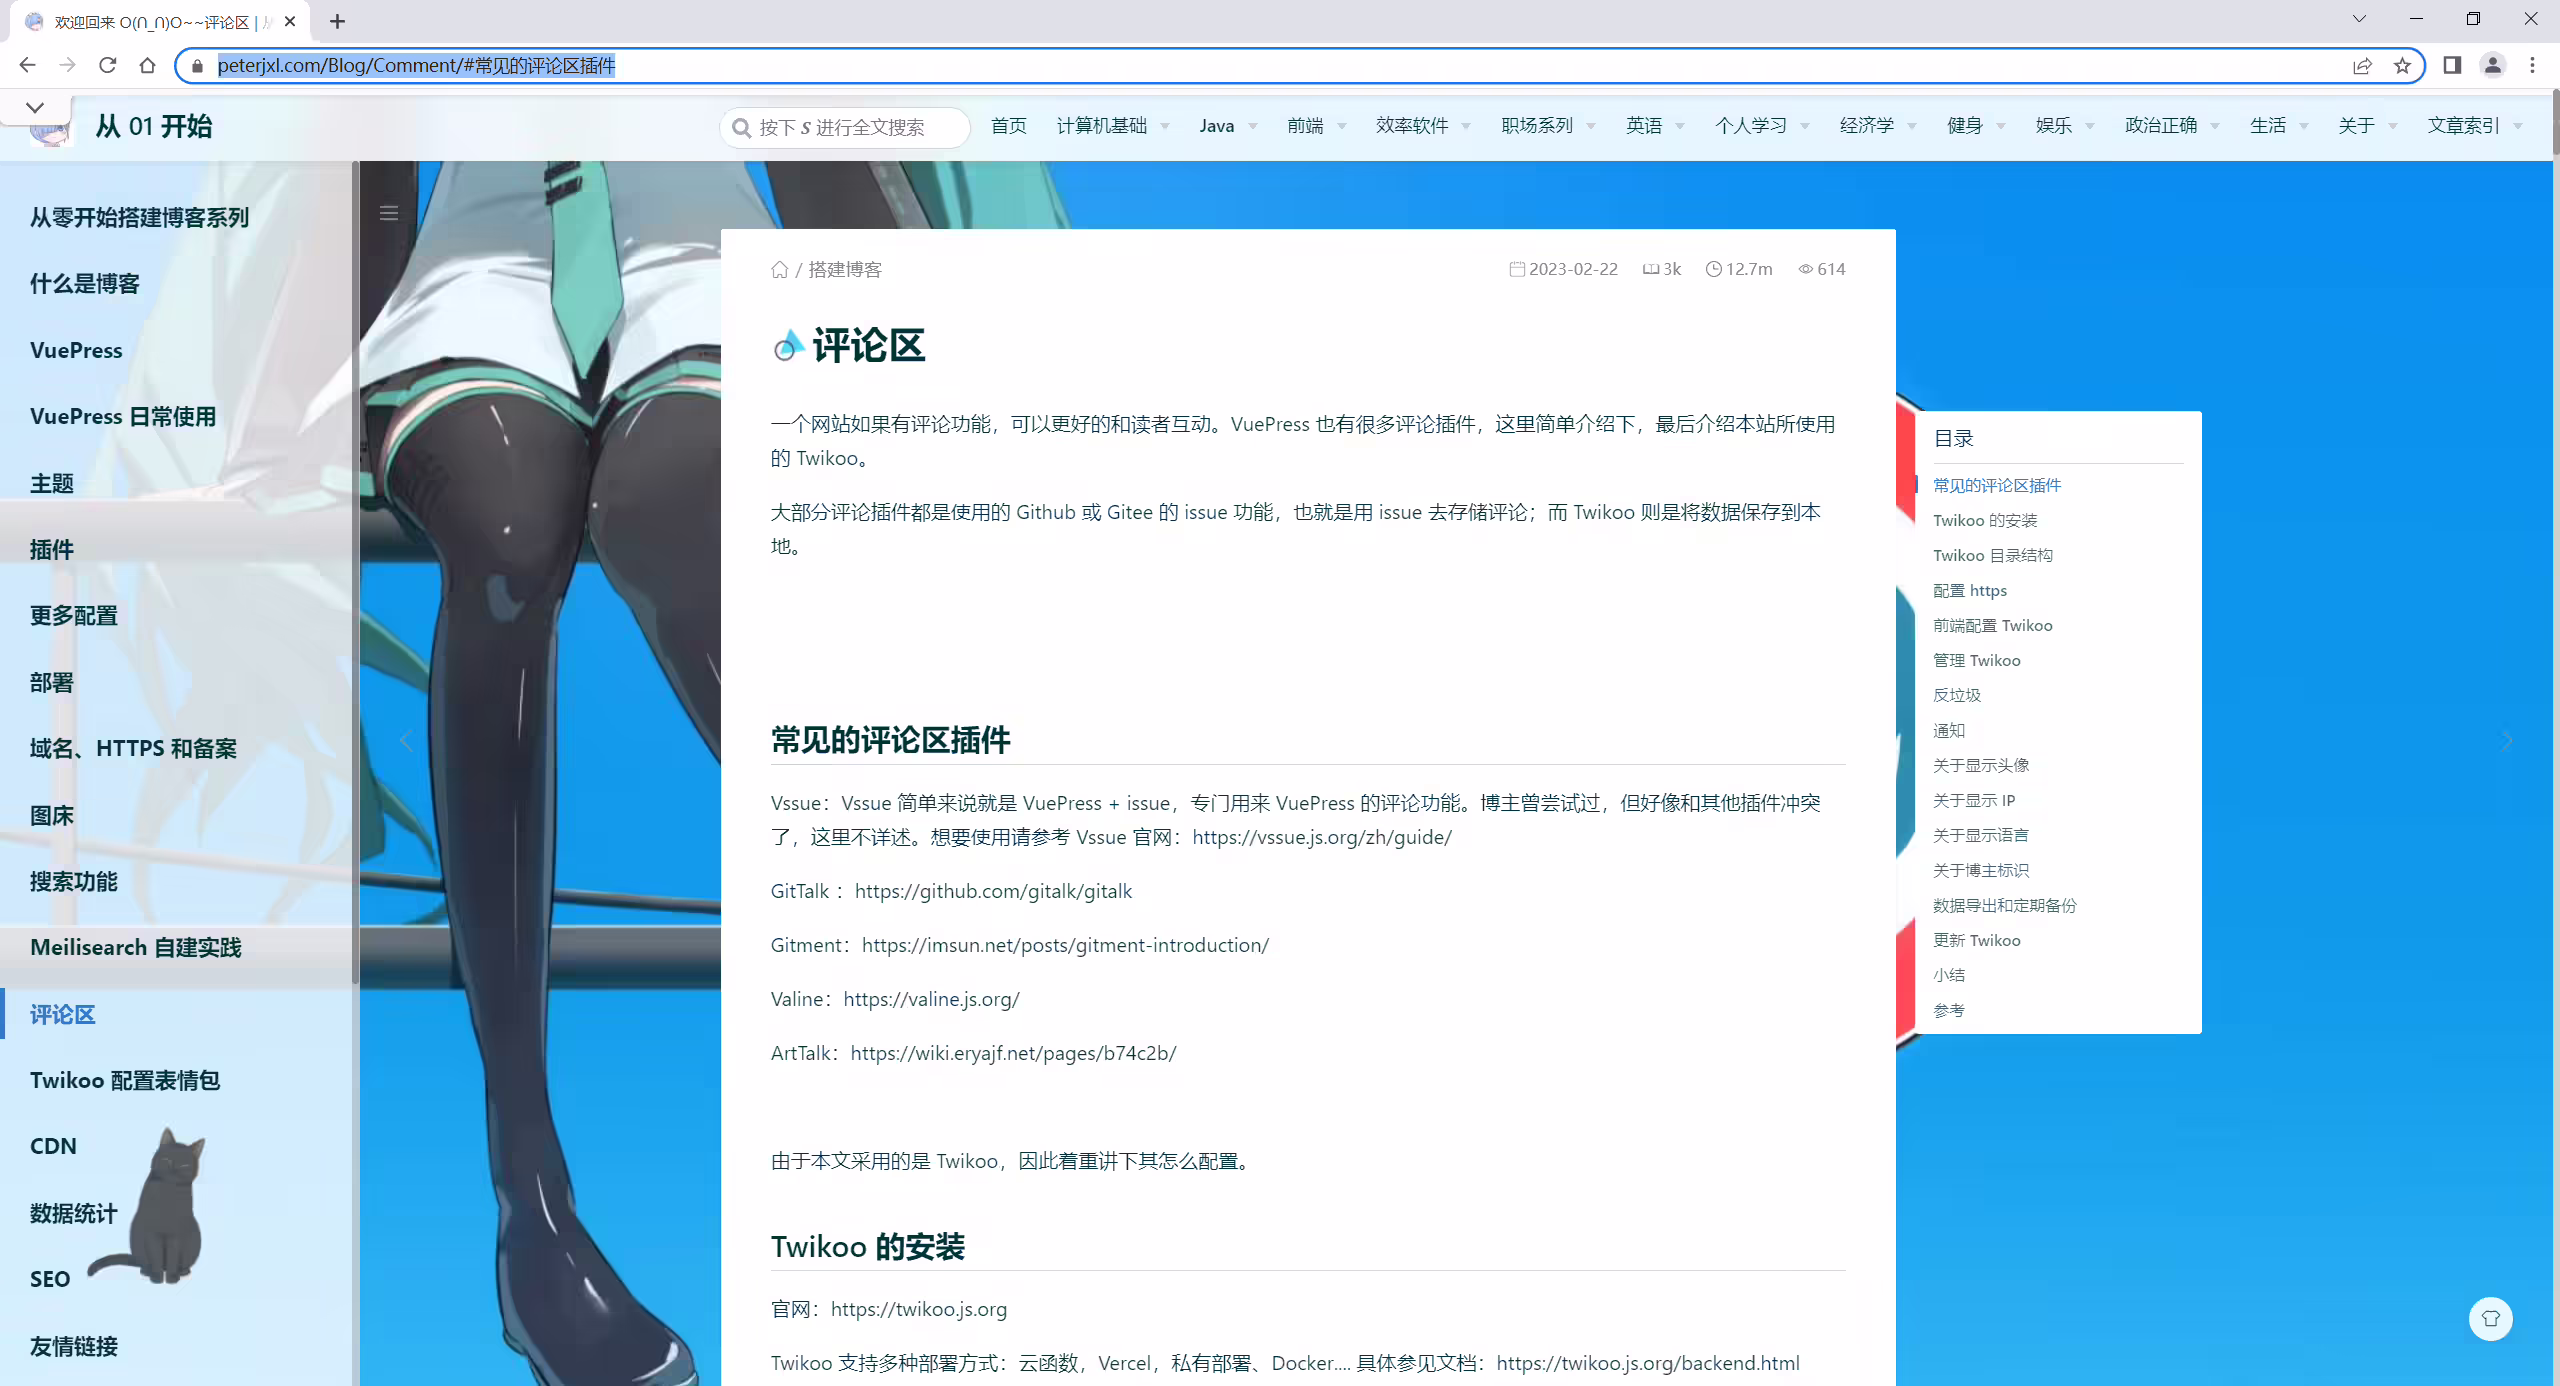This screenshot has width=2560, height=1386.
Task: Open the 生活 nav menu
Action: pos(2278,126)
